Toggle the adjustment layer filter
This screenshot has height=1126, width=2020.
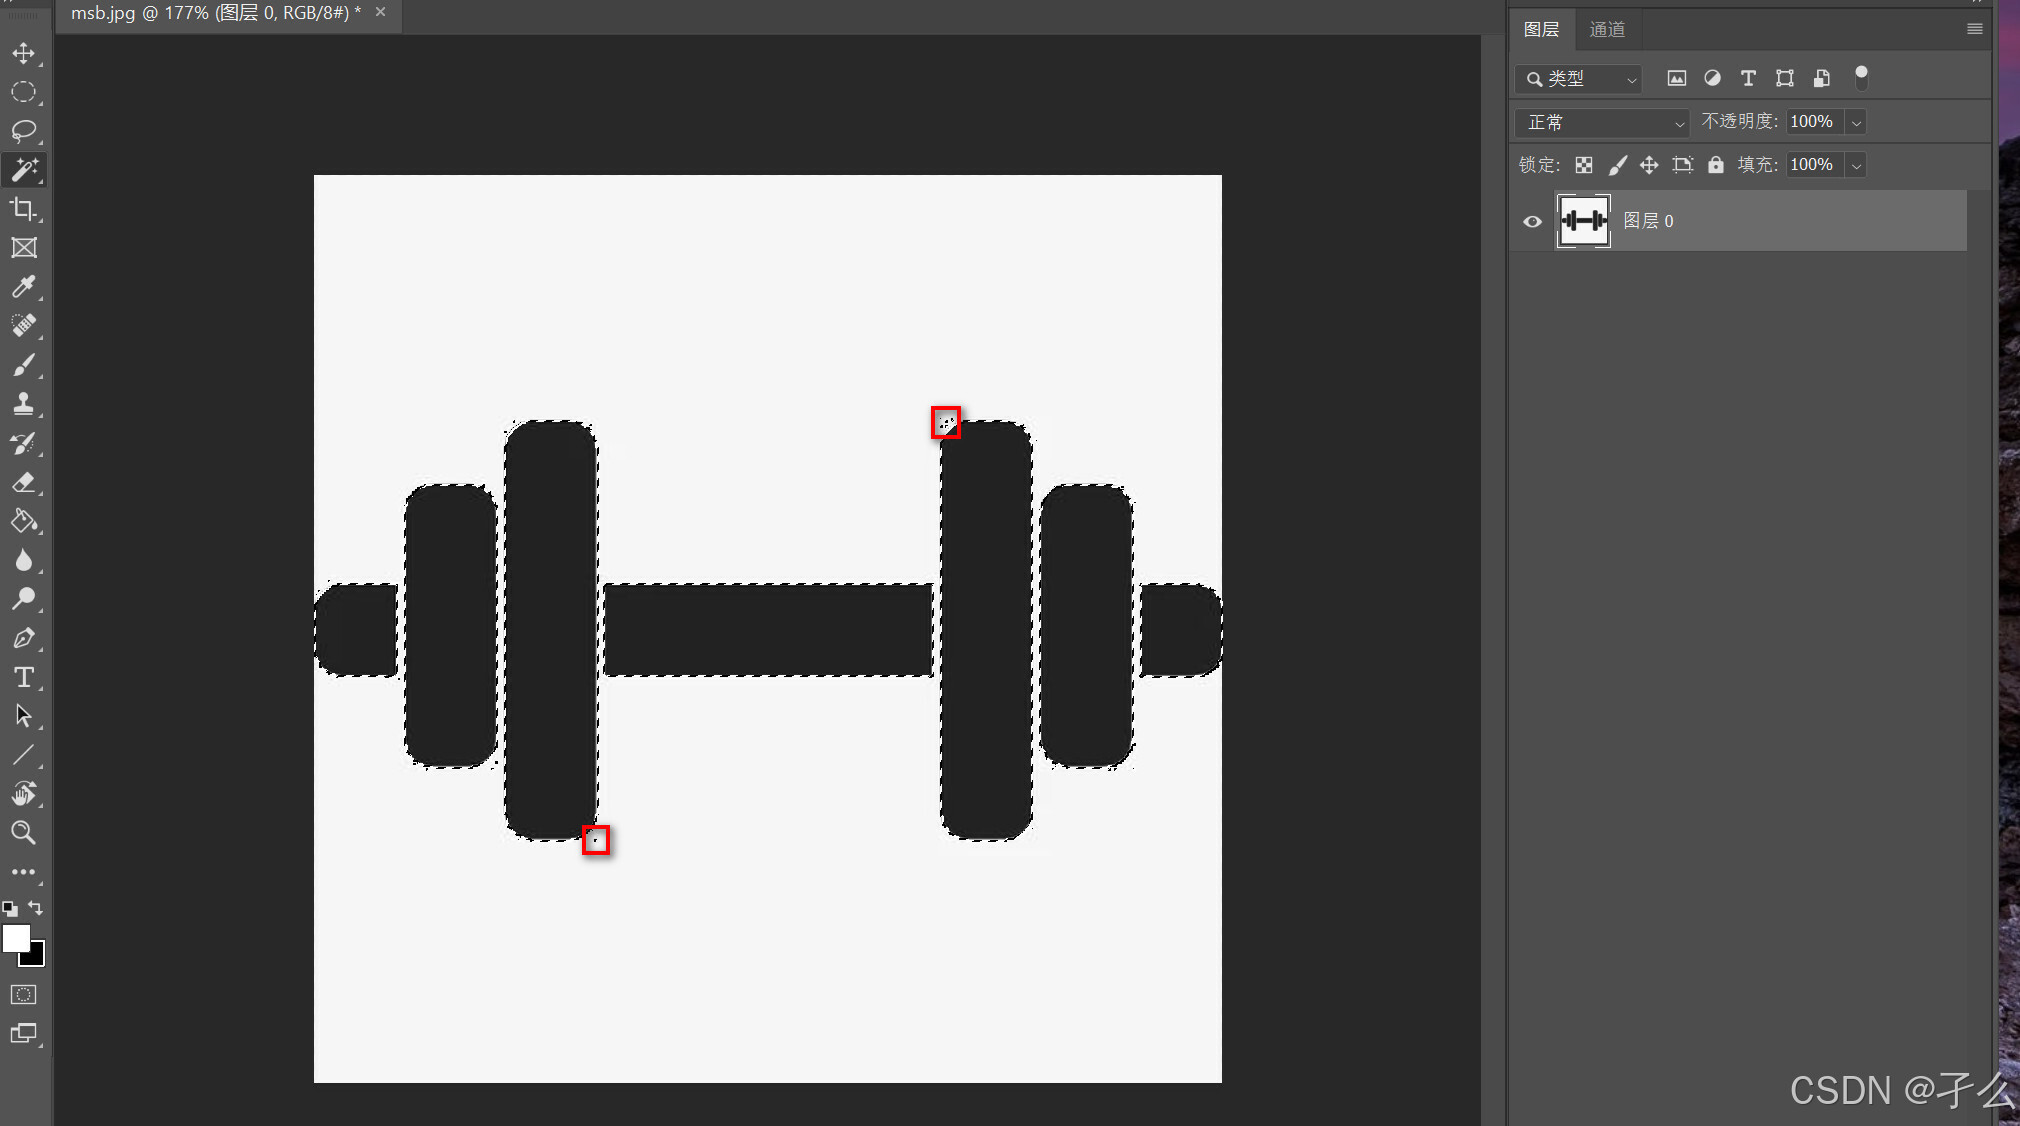[1713, 78]
